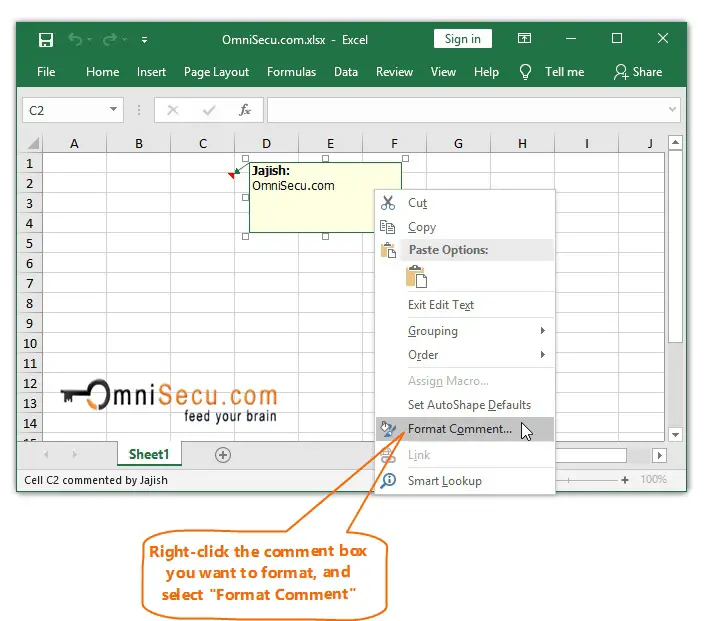Open the Review tab
The image size is (704, 621).
(394, 72)
